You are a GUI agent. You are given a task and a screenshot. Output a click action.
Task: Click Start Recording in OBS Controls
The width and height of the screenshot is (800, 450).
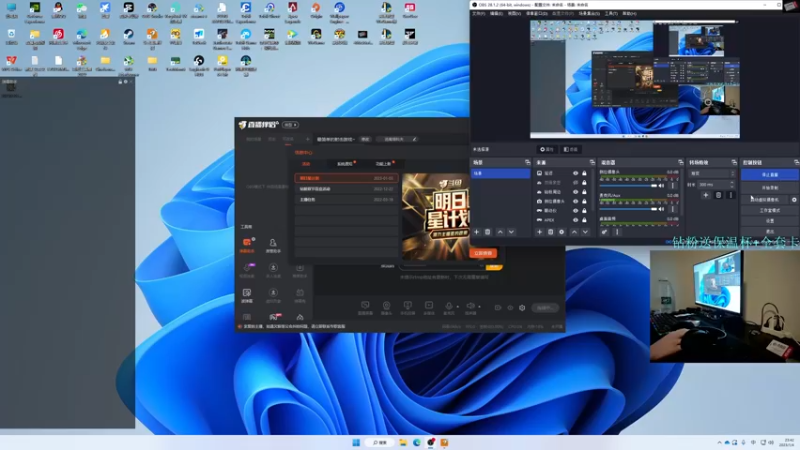click(770, 188)
